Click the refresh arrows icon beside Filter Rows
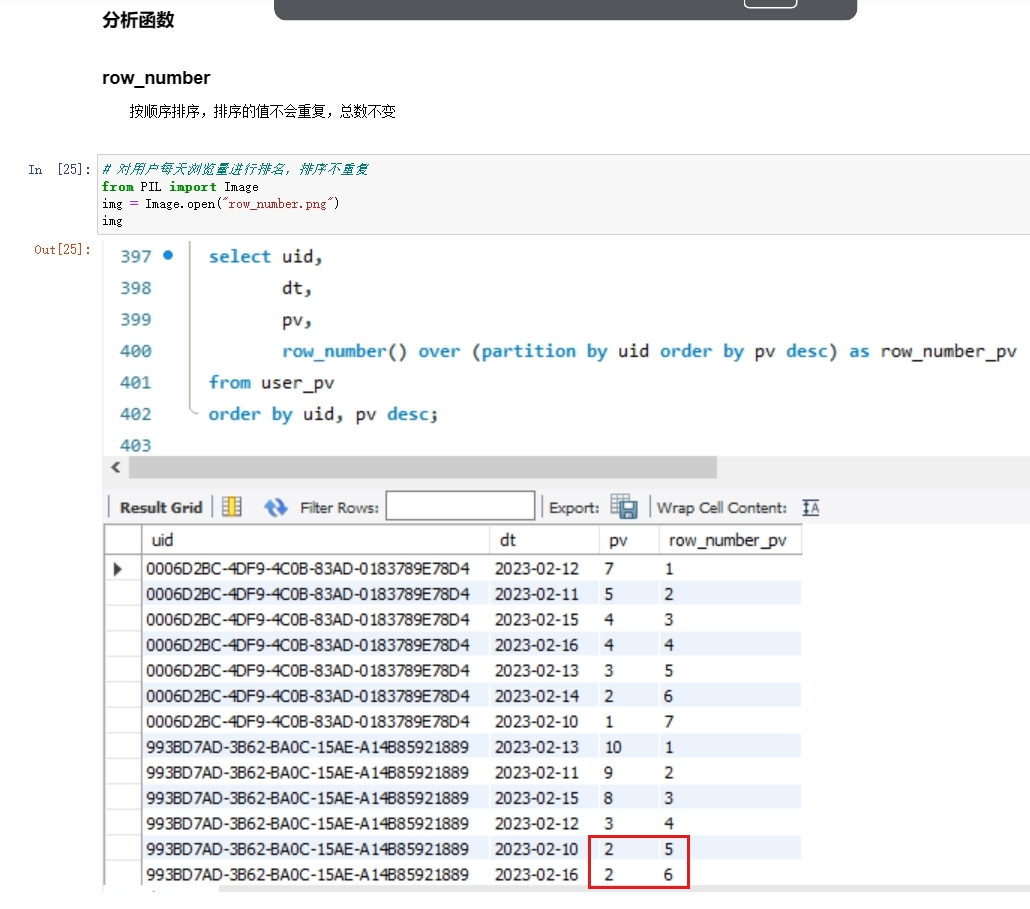The width and height of the screenshot is (1030, 909). (x=275, y=507)
